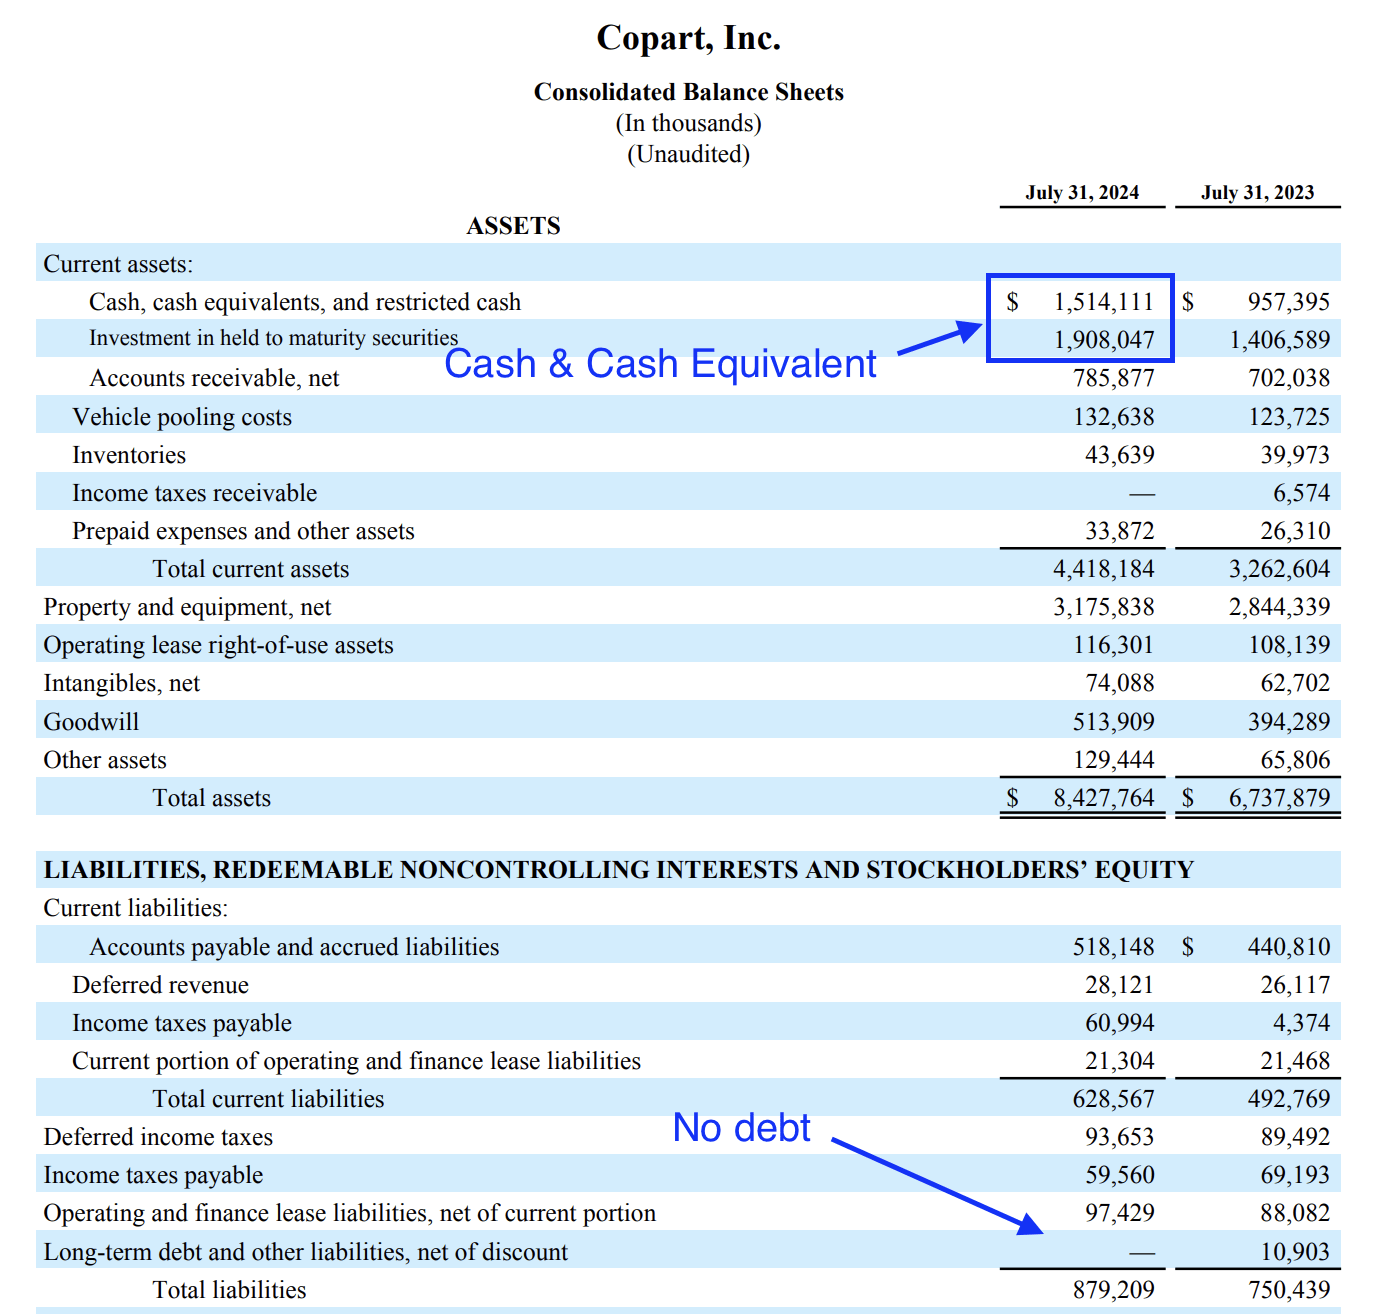Click total current assets value 4,418,184

[x=1104, y=569]
